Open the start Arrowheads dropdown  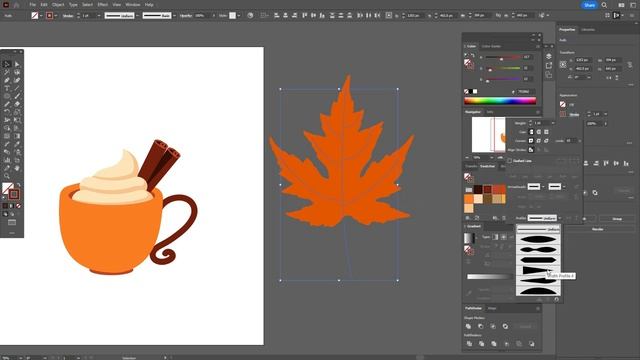[x=543, y=187]
